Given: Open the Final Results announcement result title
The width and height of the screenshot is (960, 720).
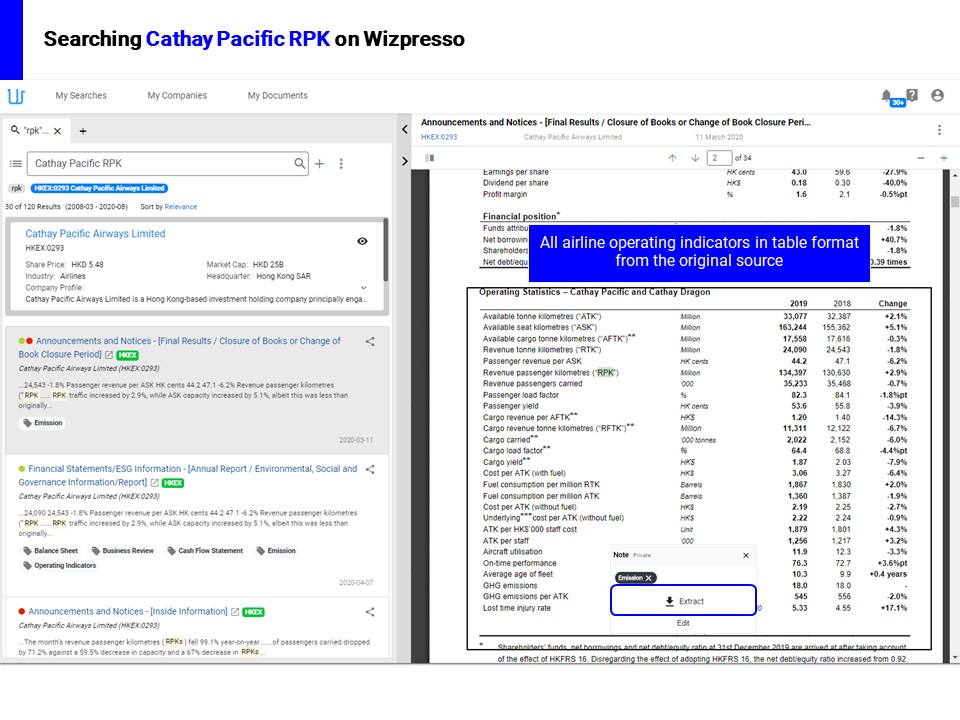Looking at the screenshot, I should 179,348.
